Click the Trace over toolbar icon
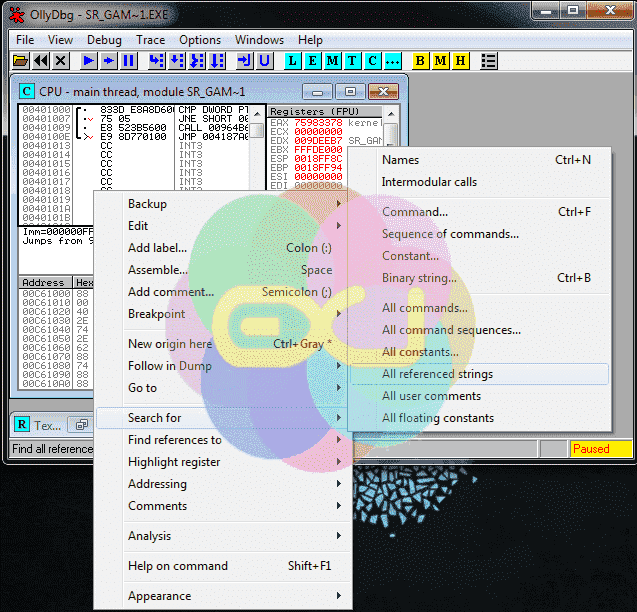 (x=217, y=61)
